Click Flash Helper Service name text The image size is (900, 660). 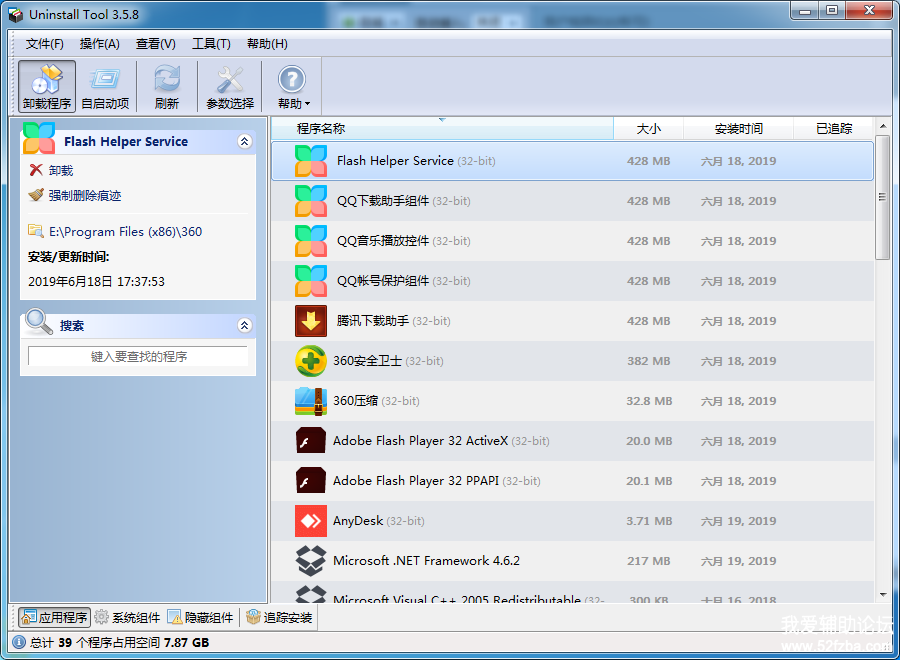pos(395,161)
